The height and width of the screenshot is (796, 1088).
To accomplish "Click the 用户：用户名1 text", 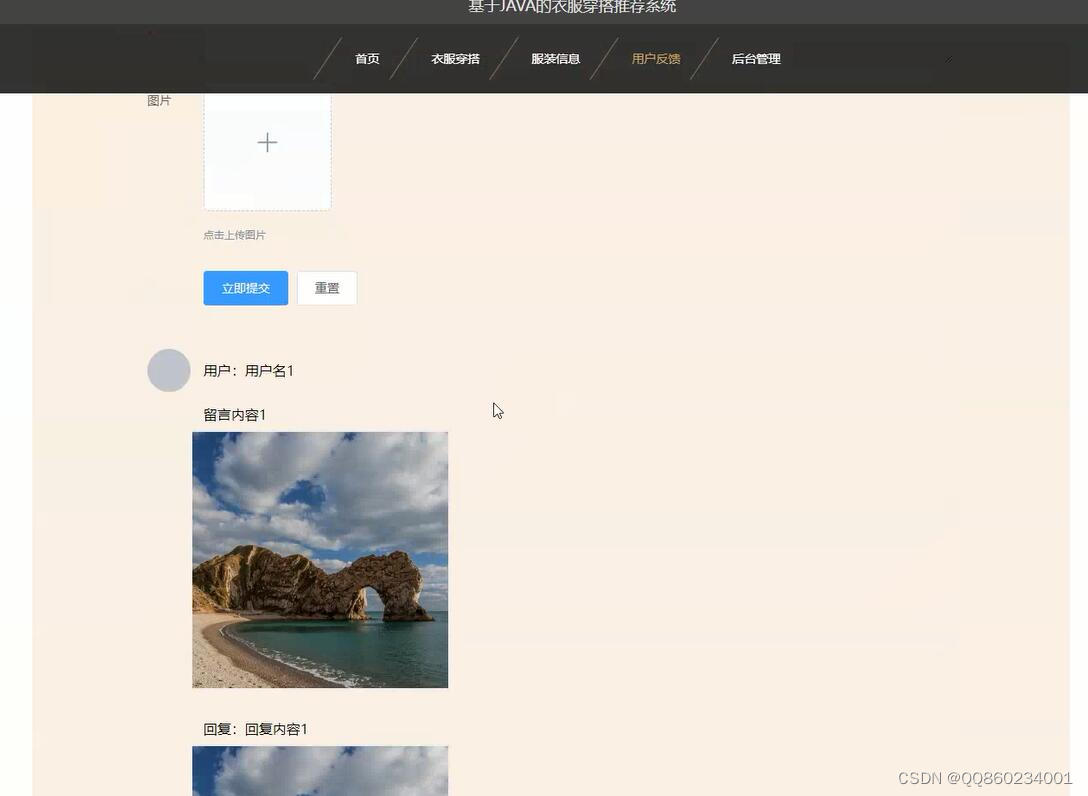I will pyautogui.click(x=248, y=371).
